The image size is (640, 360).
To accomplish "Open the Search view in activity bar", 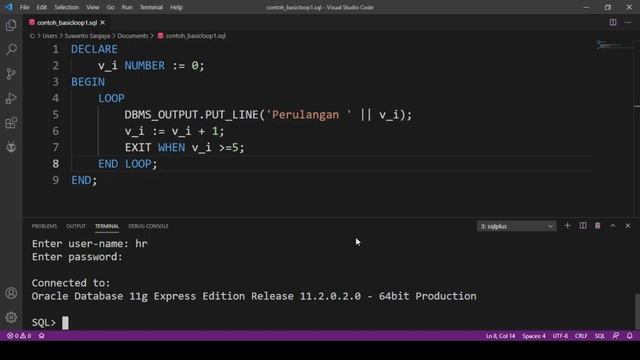I will click(x=11, y=49).
